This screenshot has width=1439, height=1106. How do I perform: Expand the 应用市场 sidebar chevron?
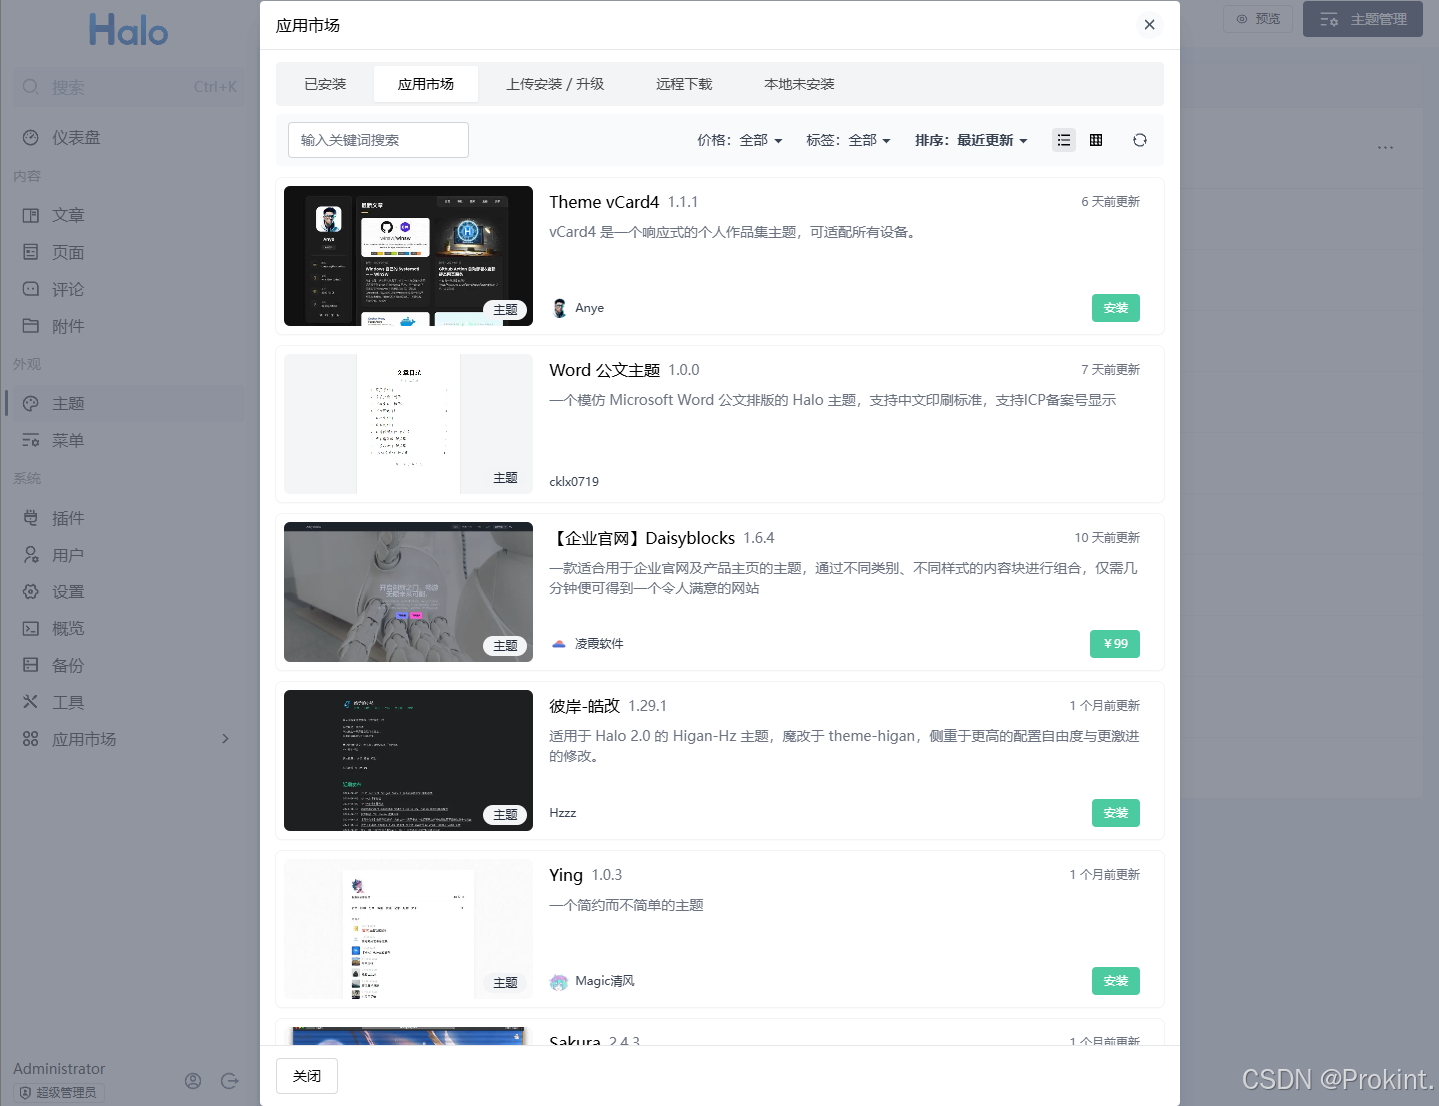coord(225,739)
